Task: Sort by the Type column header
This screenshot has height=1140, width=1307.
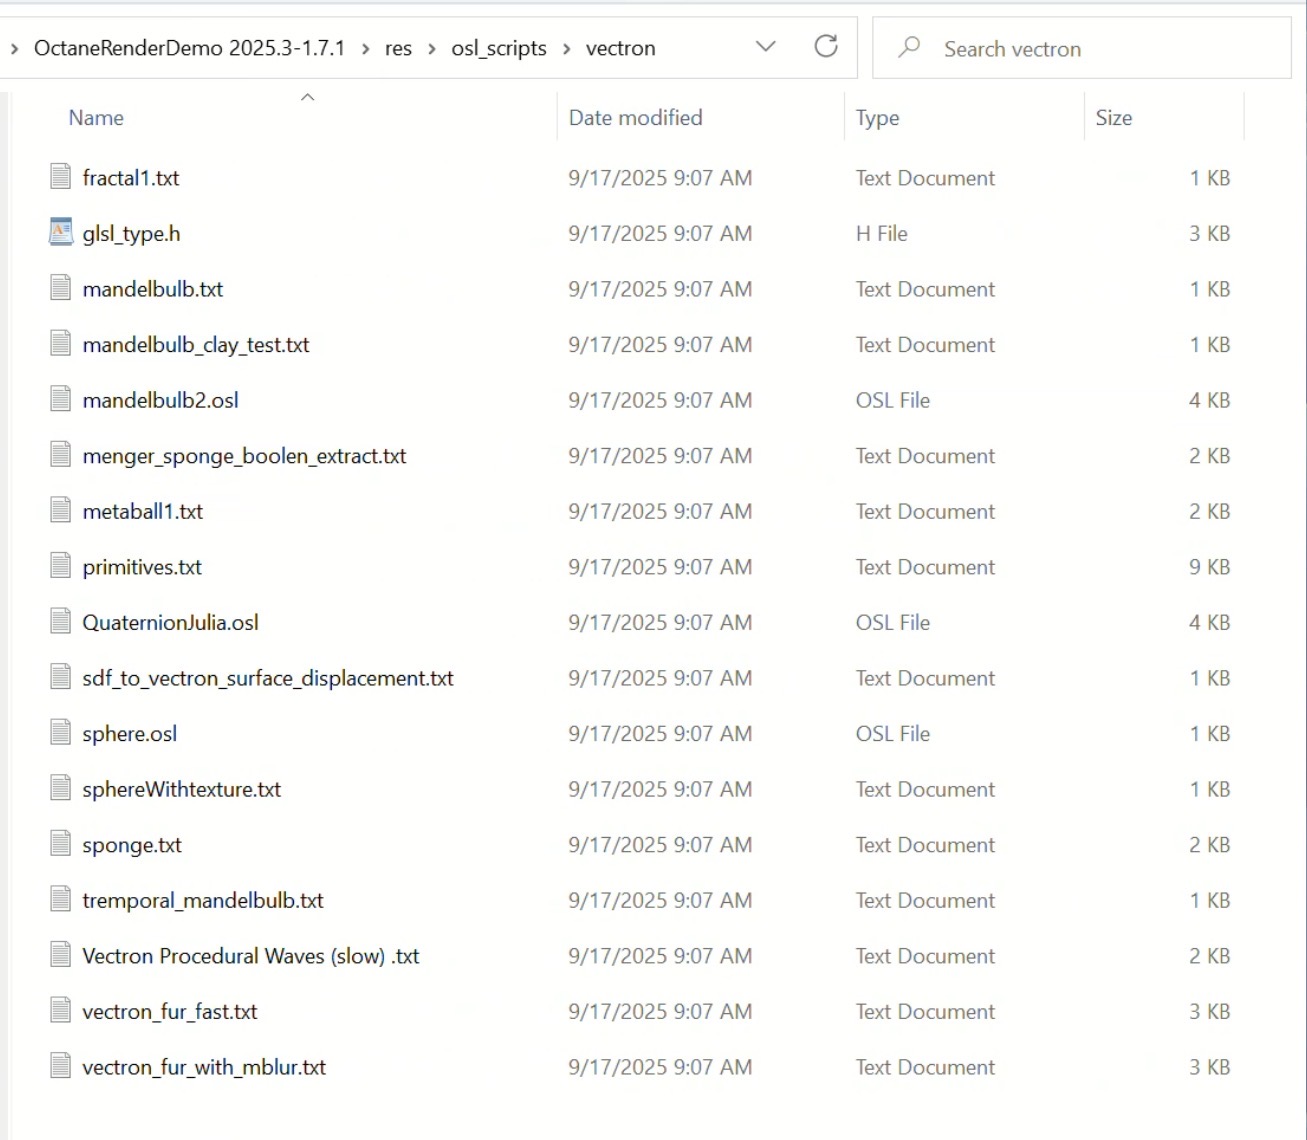Action: [x=878, y=118]
